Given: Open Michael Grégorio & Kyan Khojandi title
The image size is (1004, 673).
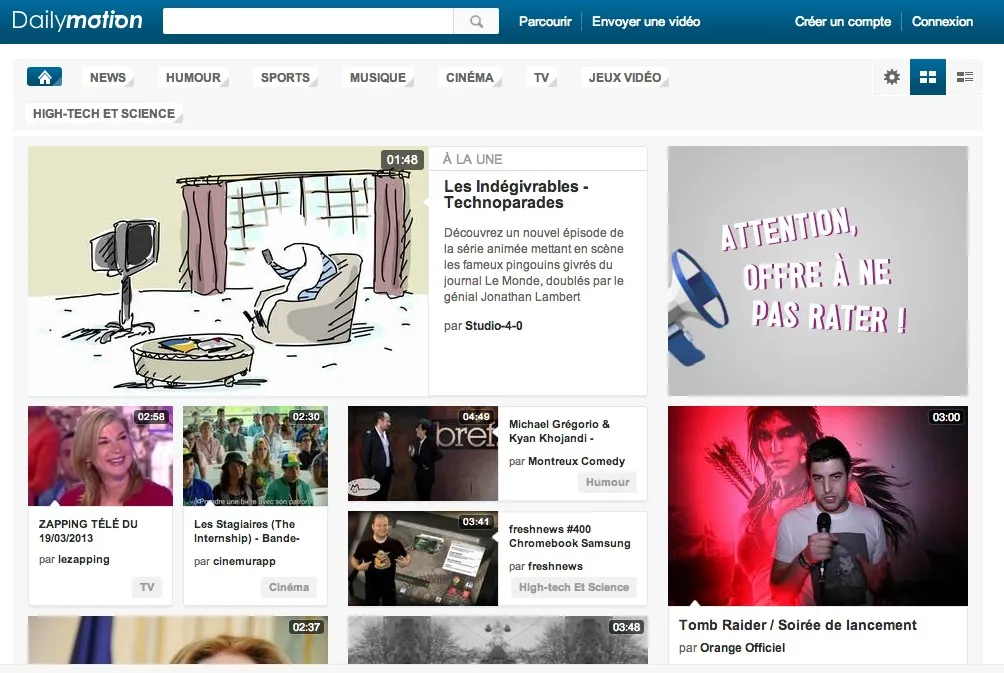Looking at the screenshot, I should coord(560,431).
